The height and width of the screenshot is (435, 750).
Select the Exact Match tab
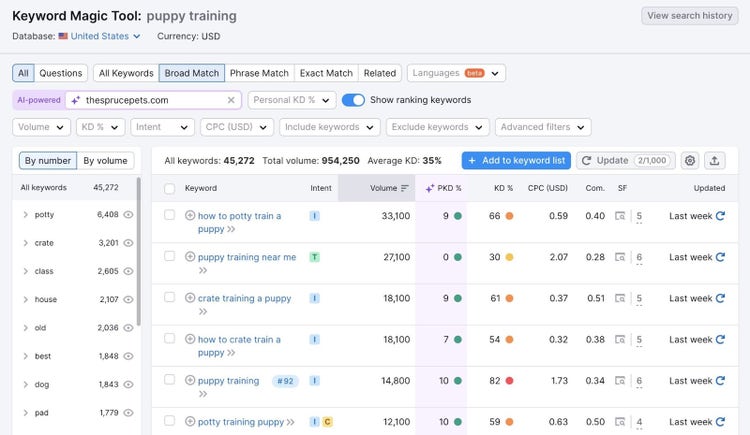coord(326,73)
